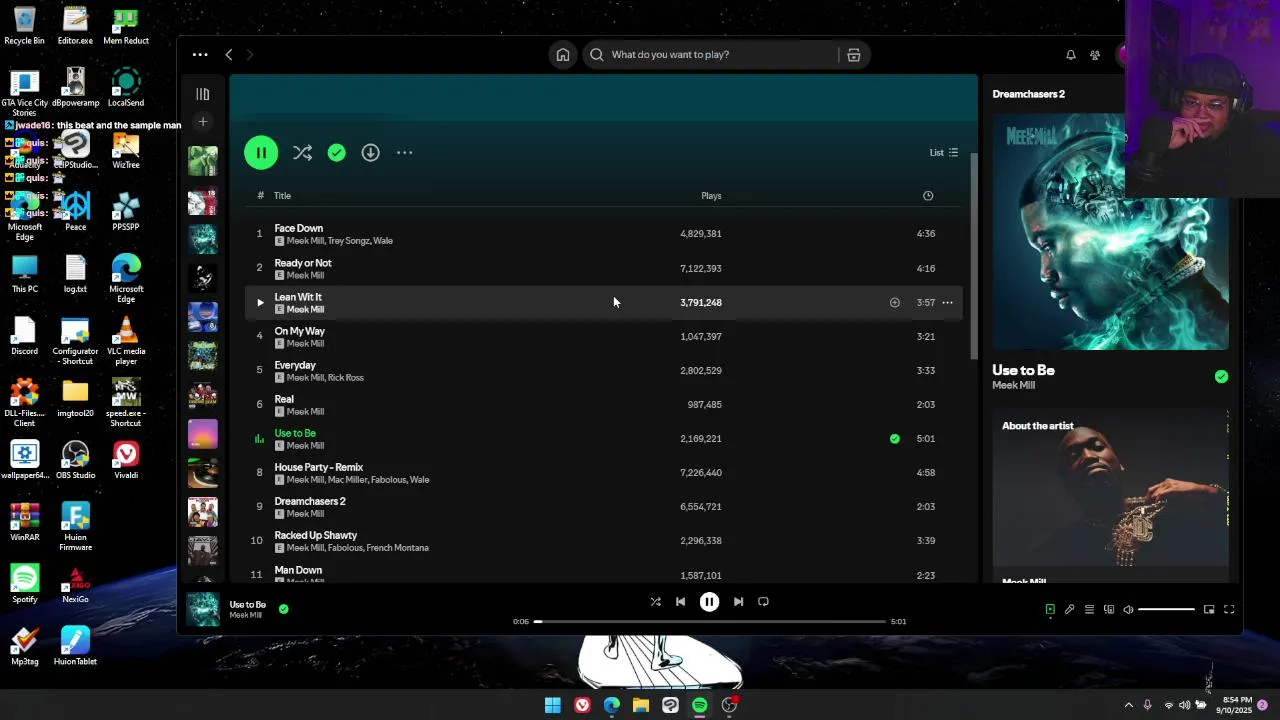Open the Spotify app three-dot menu

(200, 55)
